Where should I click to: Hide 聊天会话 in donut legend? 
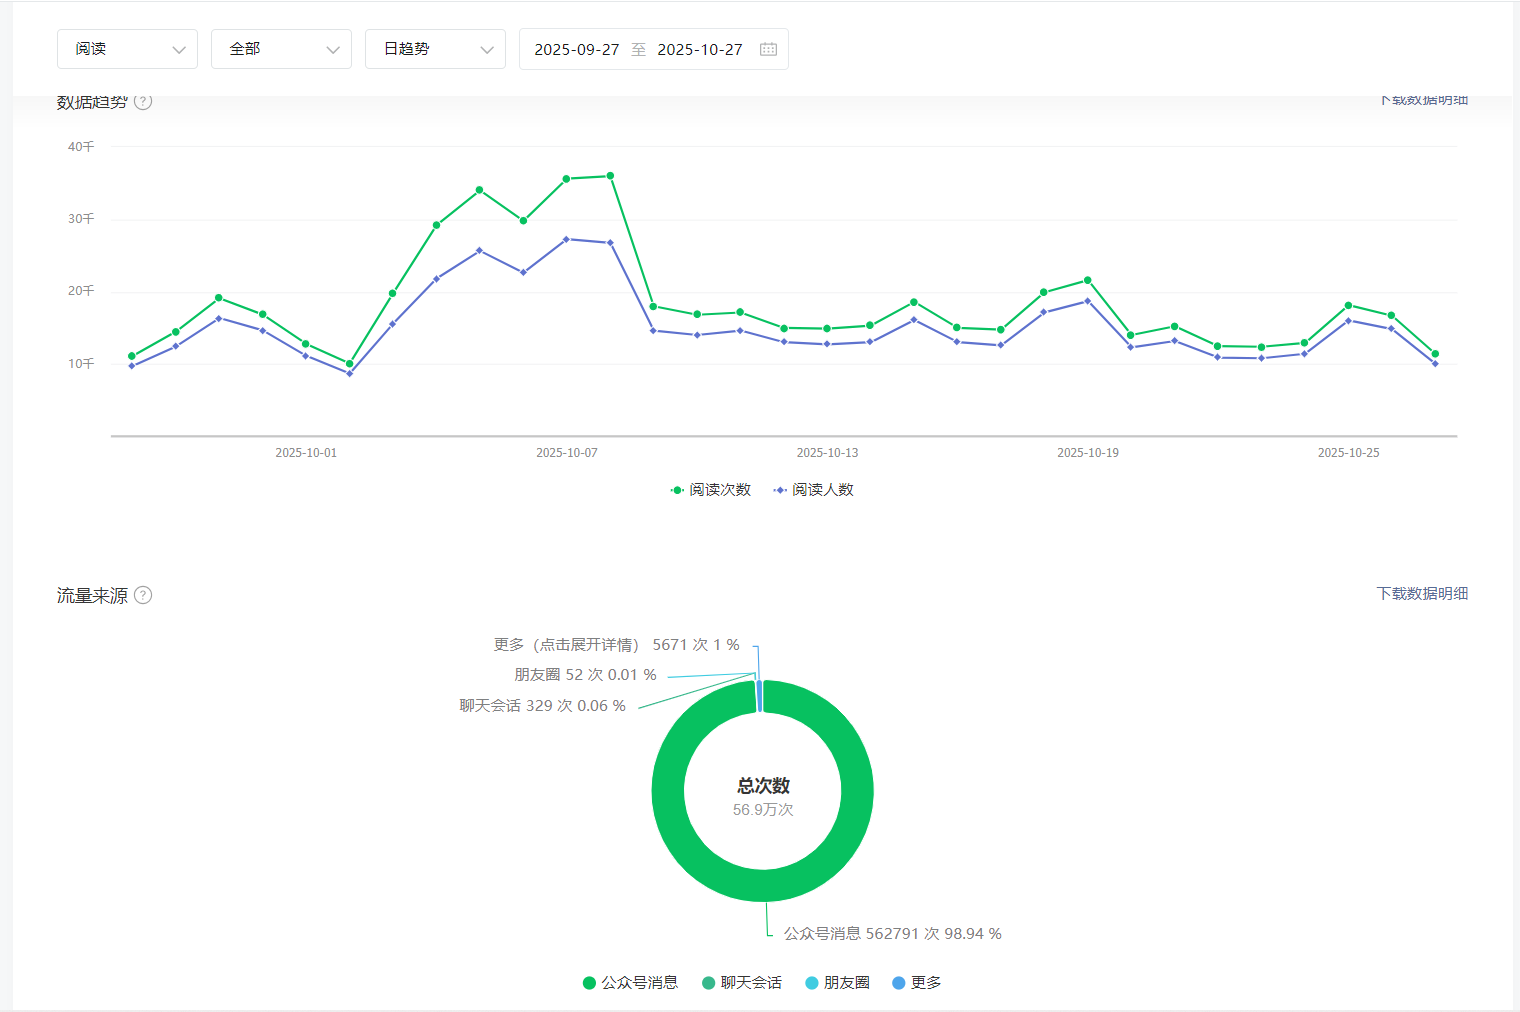tap(742, 982)
